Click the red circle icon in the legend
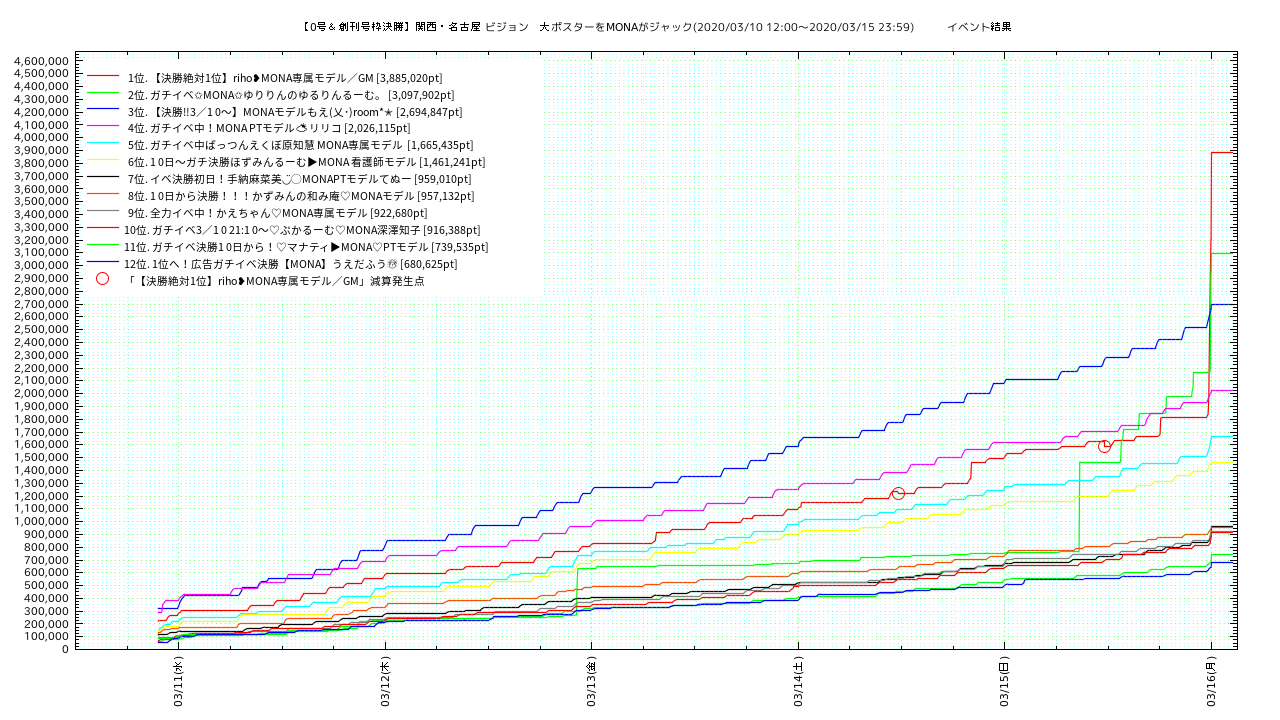Screen dimensions: 1280x720 point(102,279)
